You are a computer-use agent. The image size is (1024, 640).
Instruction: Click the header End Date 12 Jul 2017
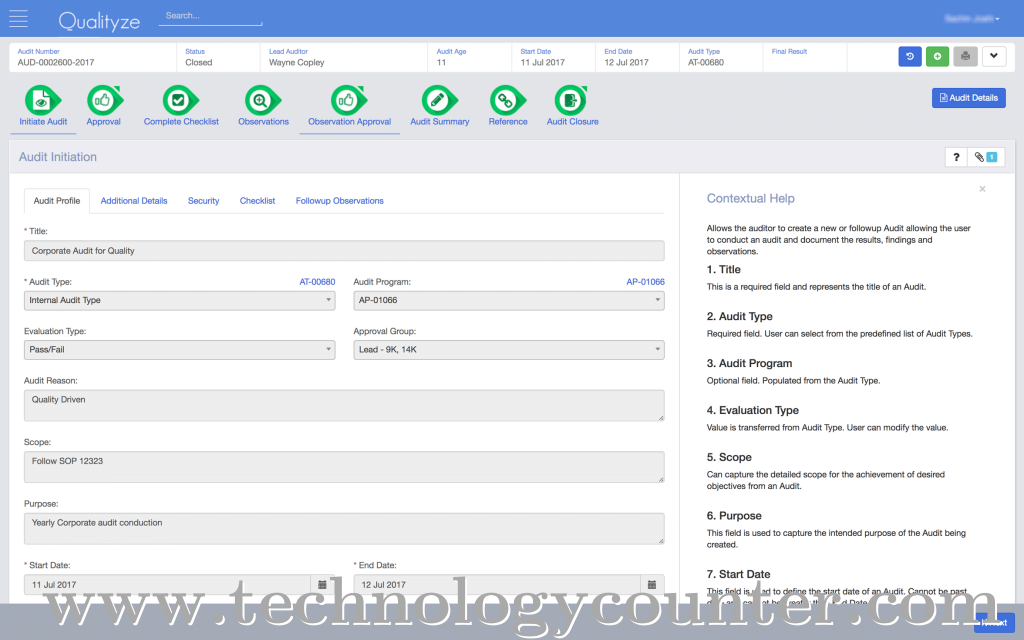coord(626,63)
